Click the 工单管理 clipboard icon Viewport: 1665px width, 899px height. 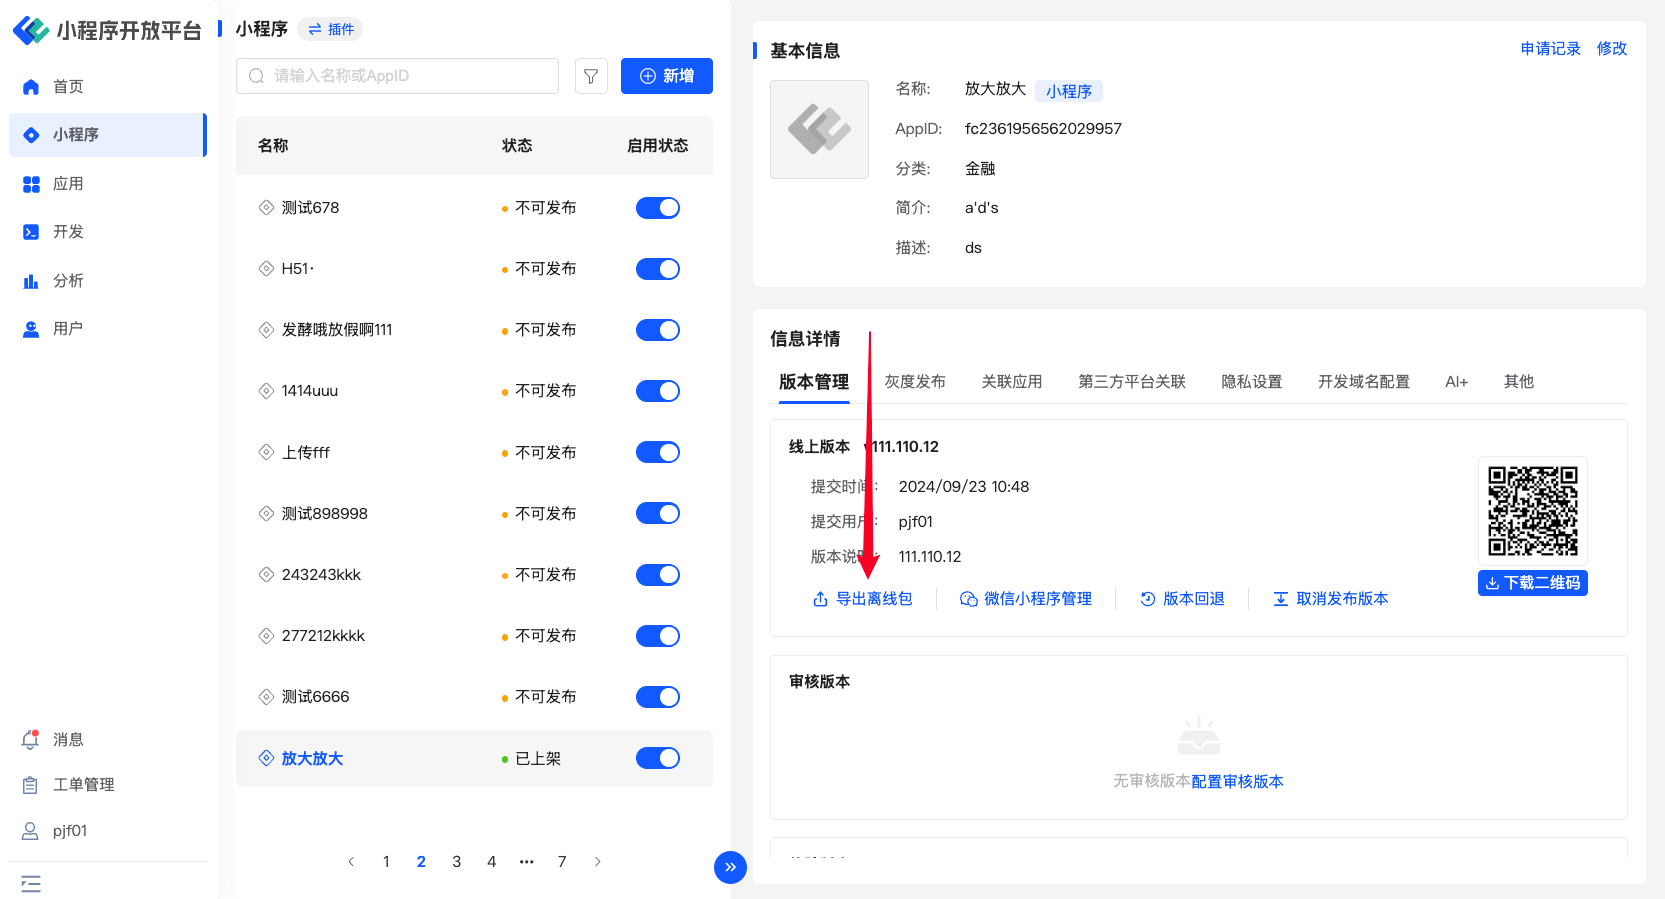point(30,785)
